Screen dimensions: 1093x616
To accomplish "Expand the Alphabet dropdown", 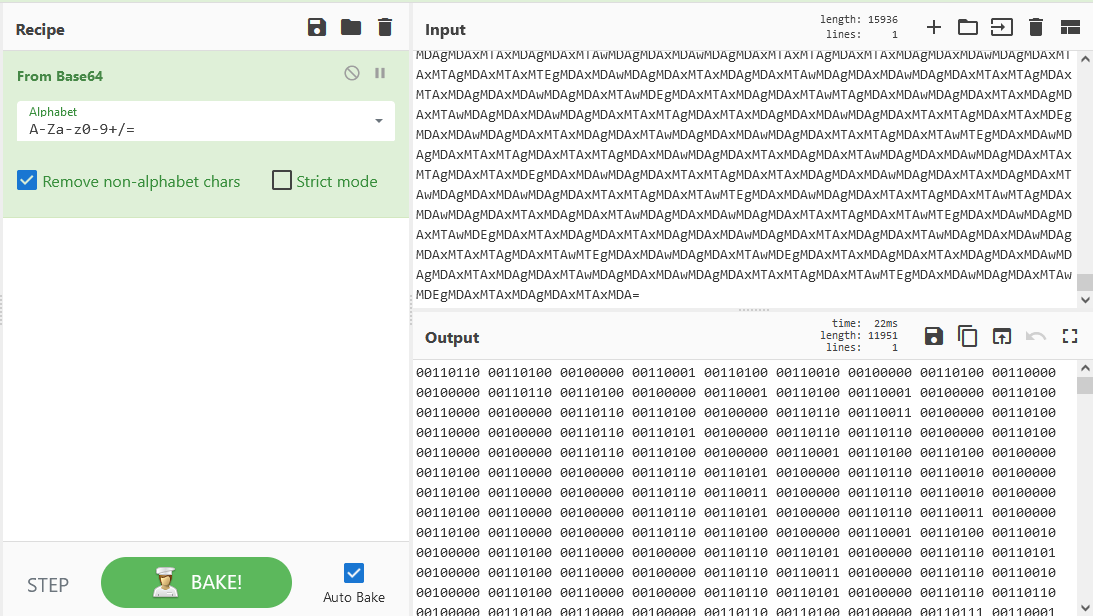I will tap(379, 121).
